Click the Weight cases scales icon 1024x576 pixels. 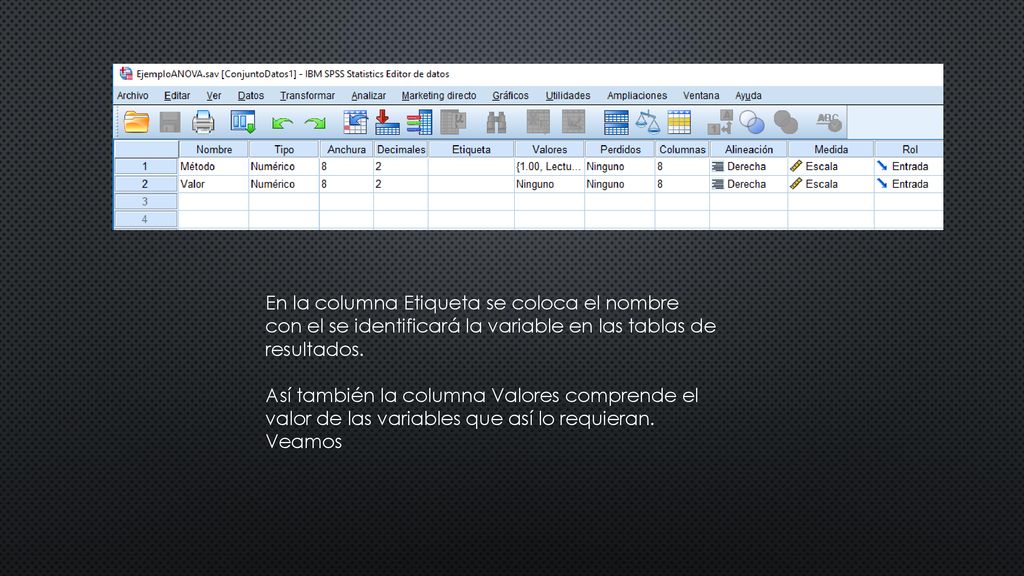tap(647, 122)
